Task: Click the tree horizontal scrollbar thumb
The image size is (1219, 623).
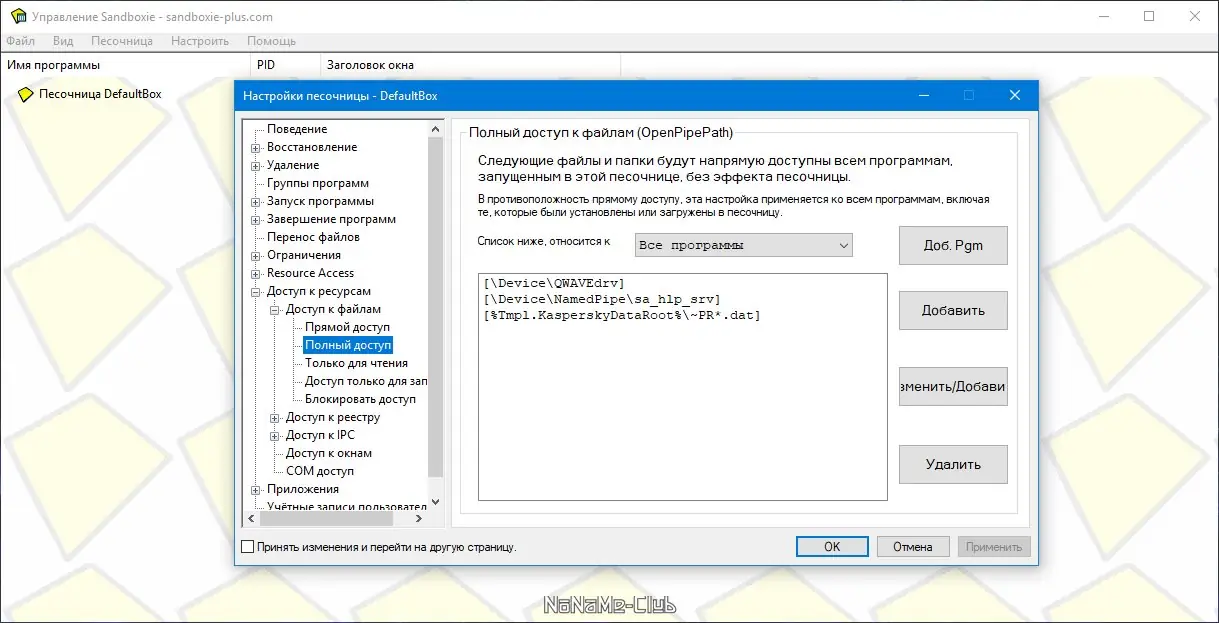Action: 327,519
